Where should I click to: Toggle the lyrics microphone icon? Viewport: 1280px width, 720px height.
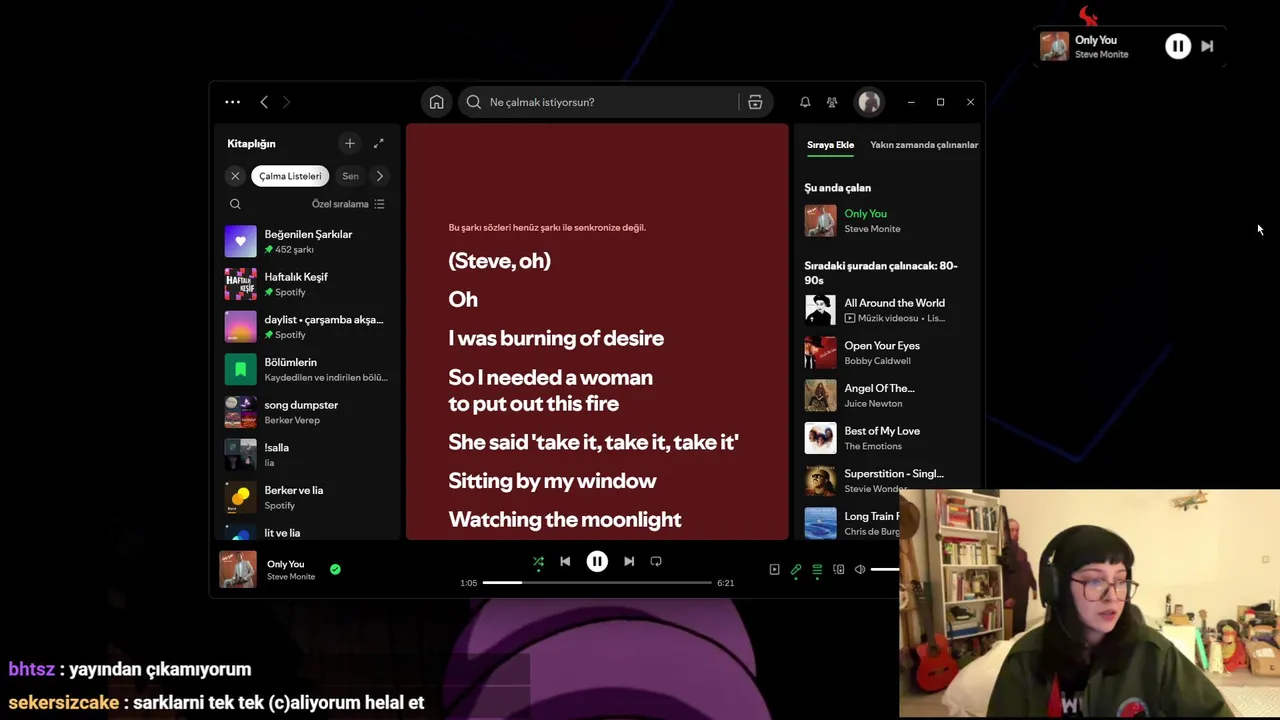pyautogui.click(x=796, y=570)
